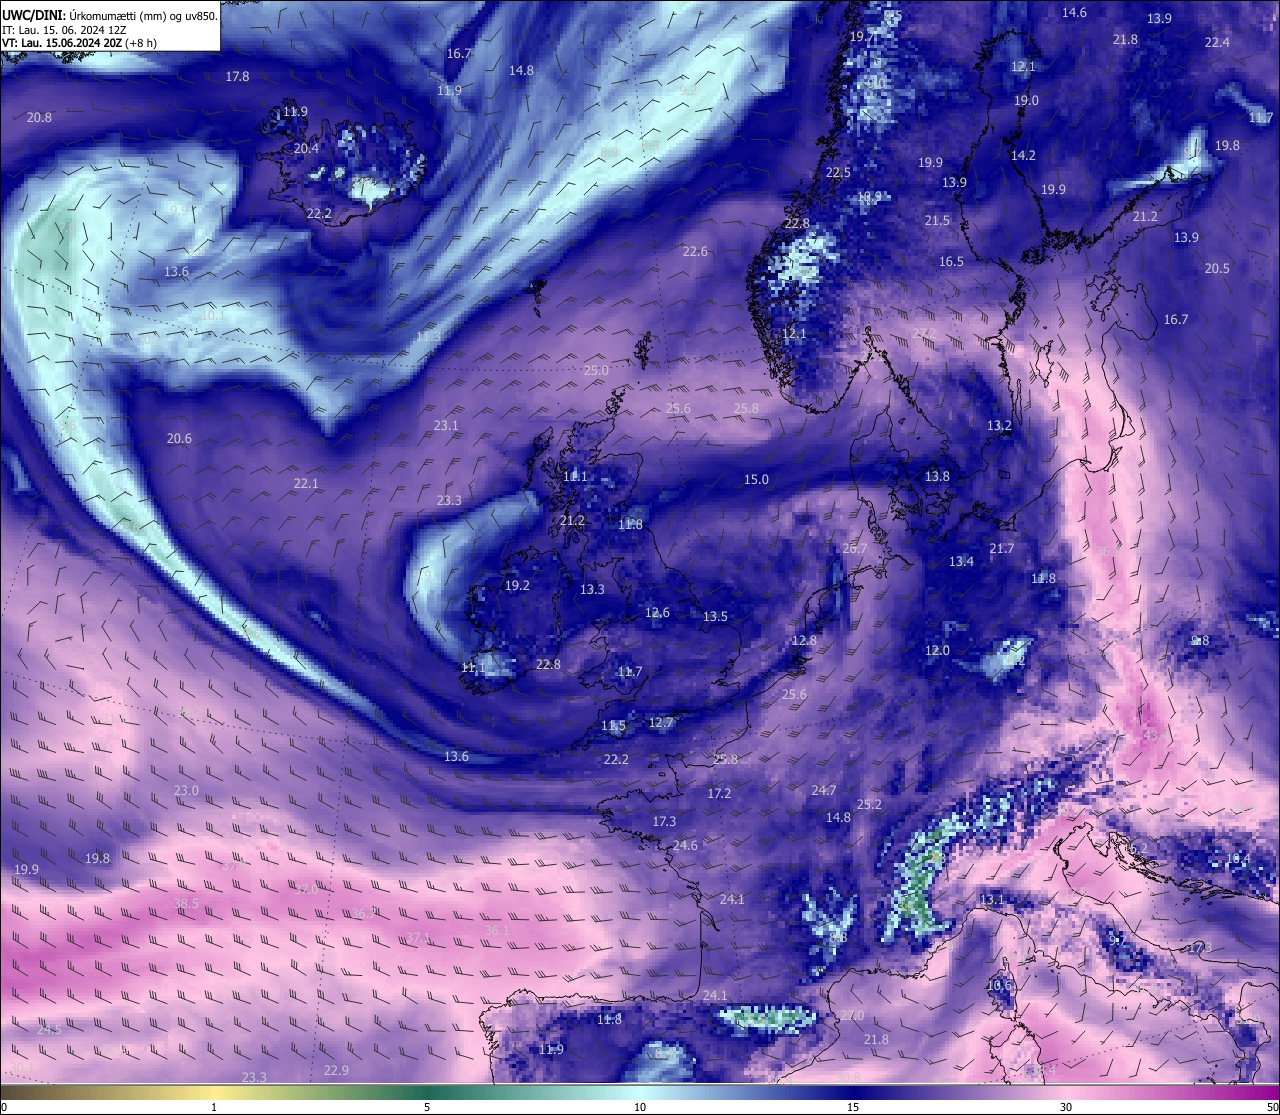Click the 25.0 value label

(596, 371)
